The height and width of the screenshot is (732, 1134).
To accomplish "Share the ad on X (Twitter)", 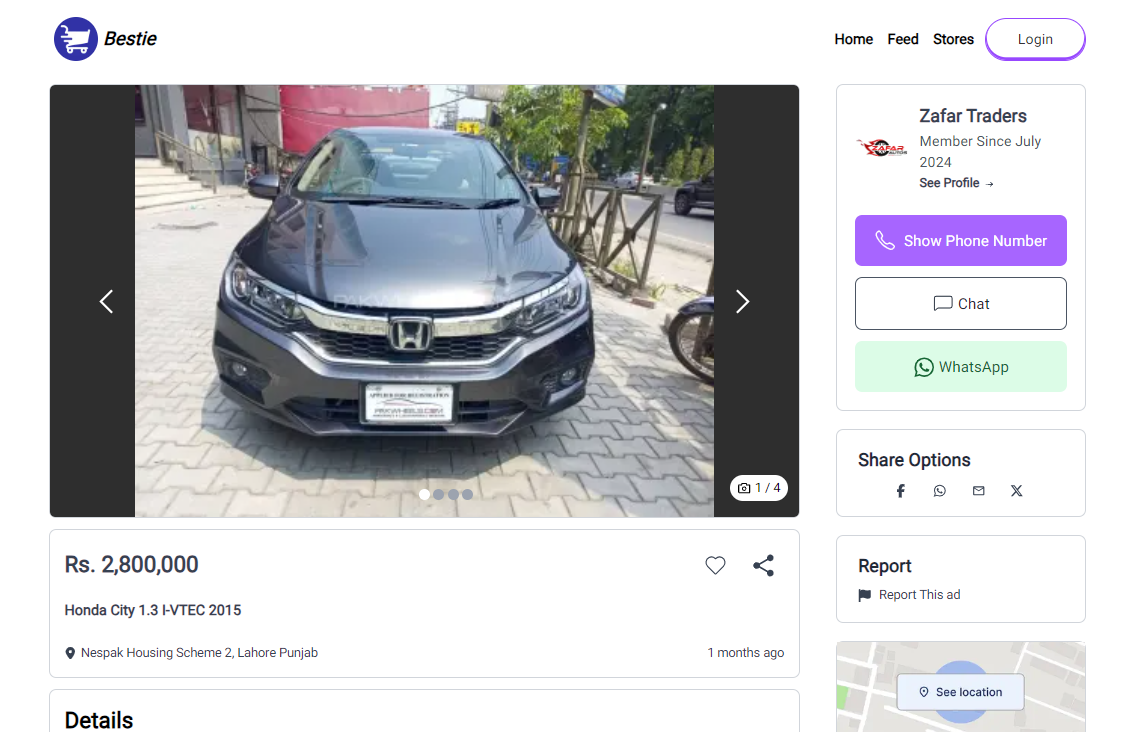I will pos(1016,491).
